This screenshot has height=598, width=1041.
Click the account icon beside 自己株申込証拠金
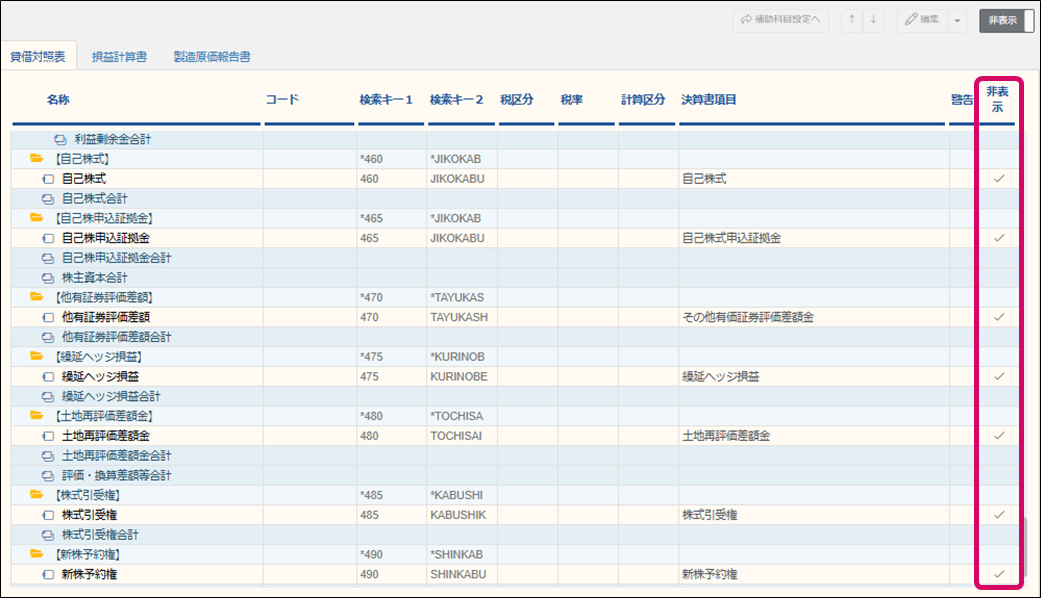point(47,238)
